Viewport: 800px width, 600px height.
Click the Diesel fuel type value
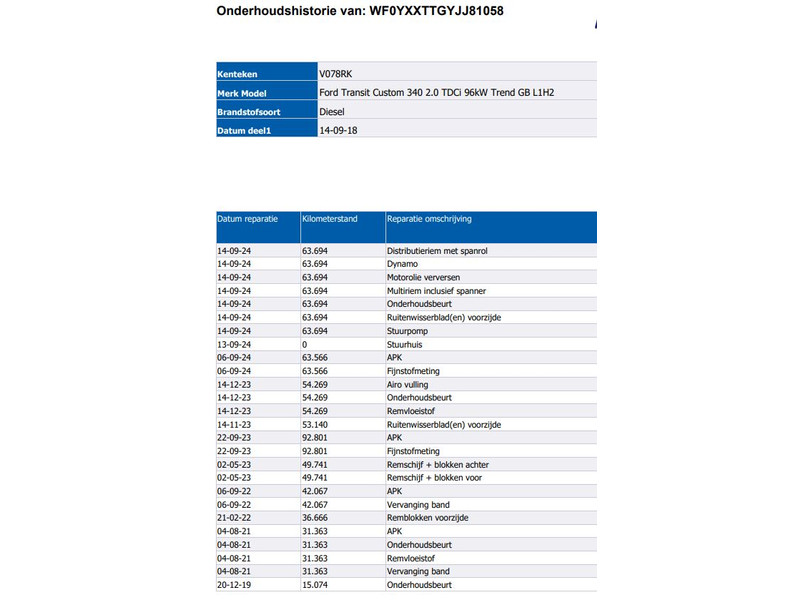click(332, 112)
